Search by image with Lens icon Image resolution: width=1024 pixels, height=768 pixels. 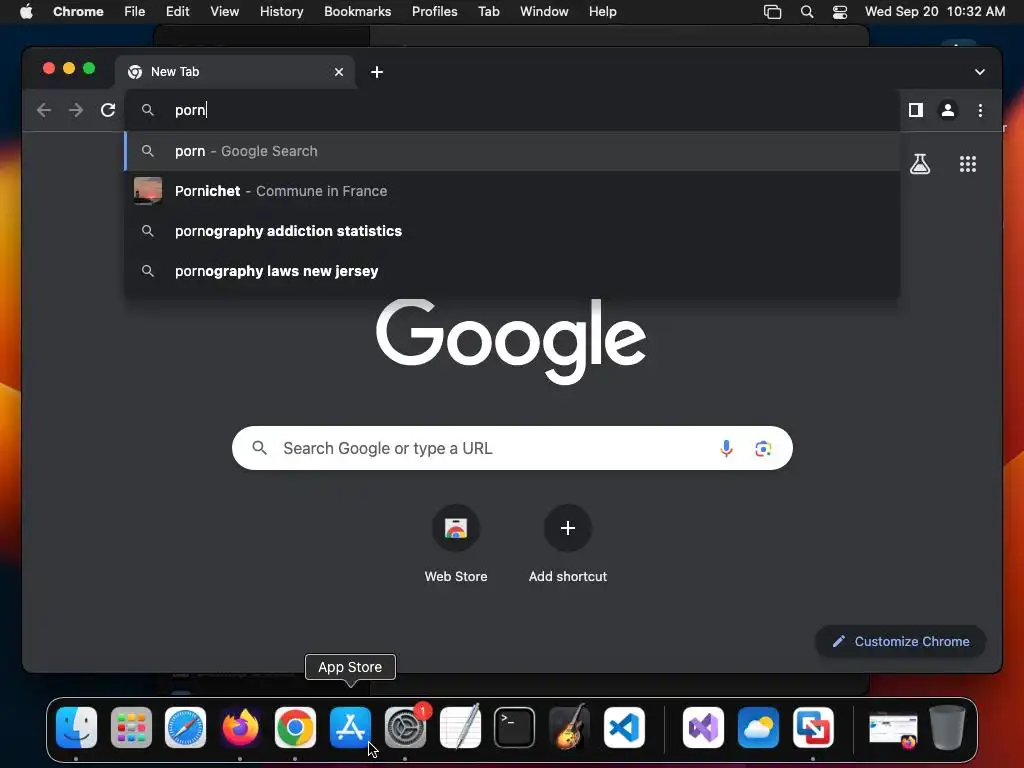click(763, 449)
